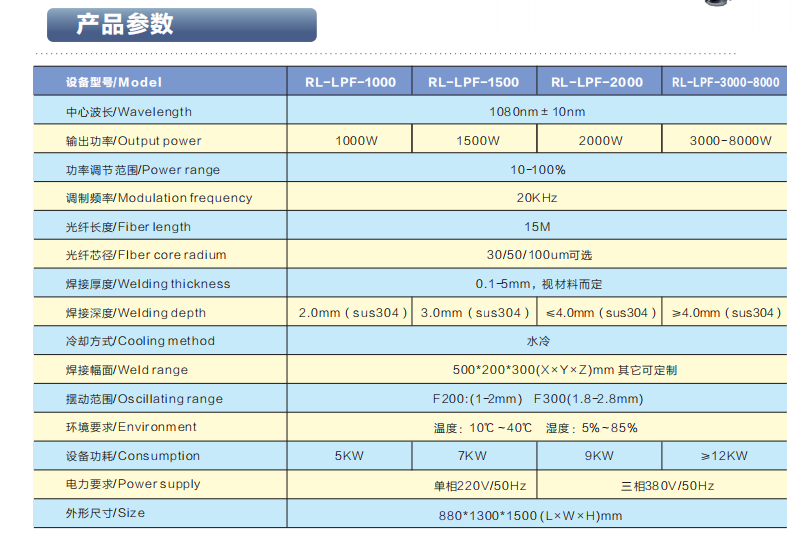
Task: Click the 1080nm ± 10nm wavelength value
Action: [536, 111]
